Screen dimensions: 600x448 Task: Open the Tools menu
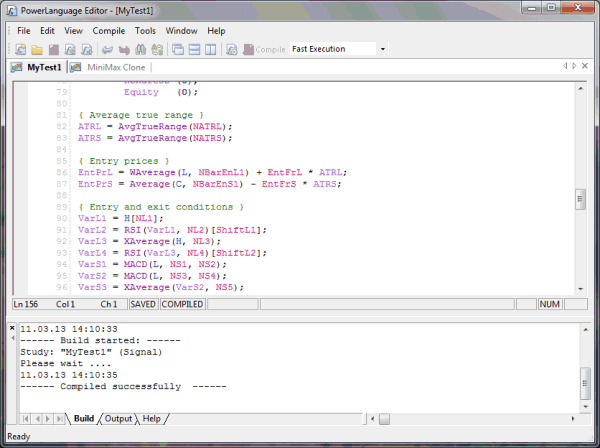(x=145, y=31)
